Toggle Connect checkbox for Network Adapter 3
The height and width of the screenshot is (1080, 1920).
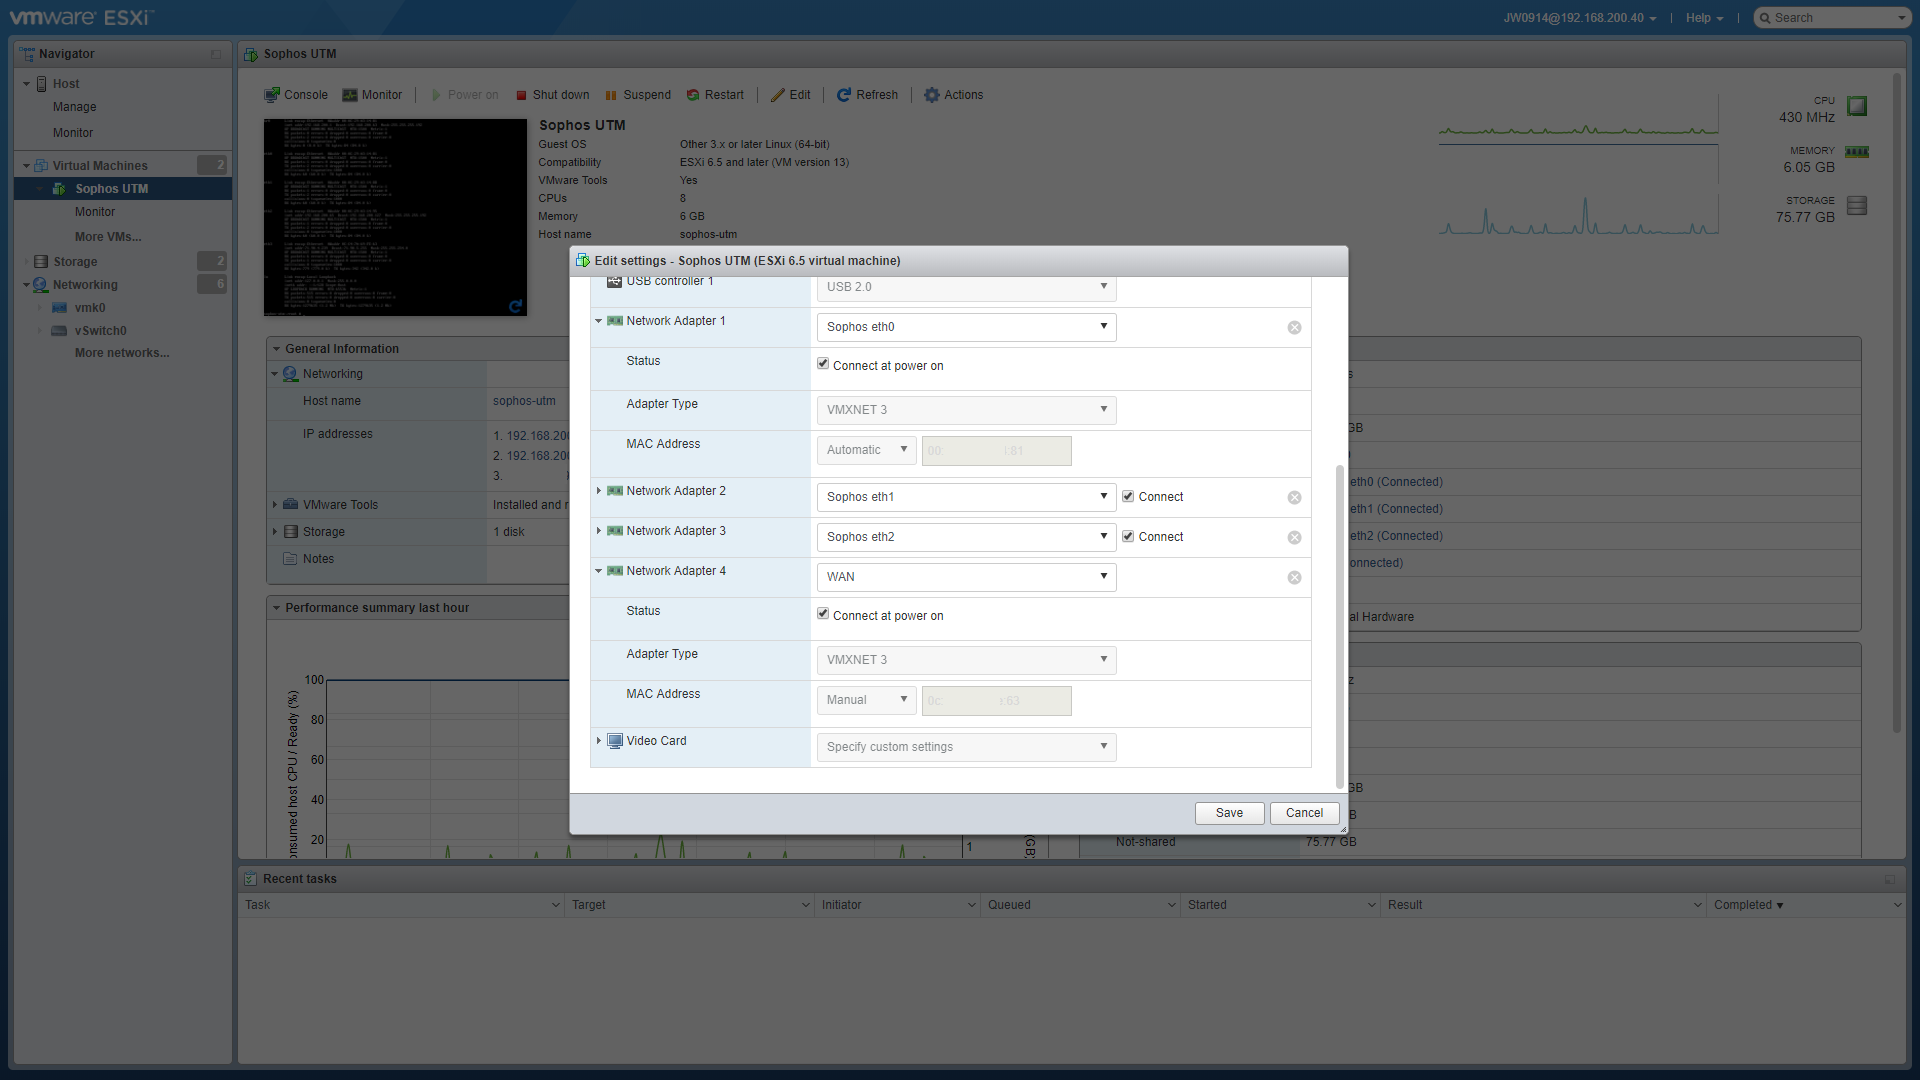(1128, 536)
